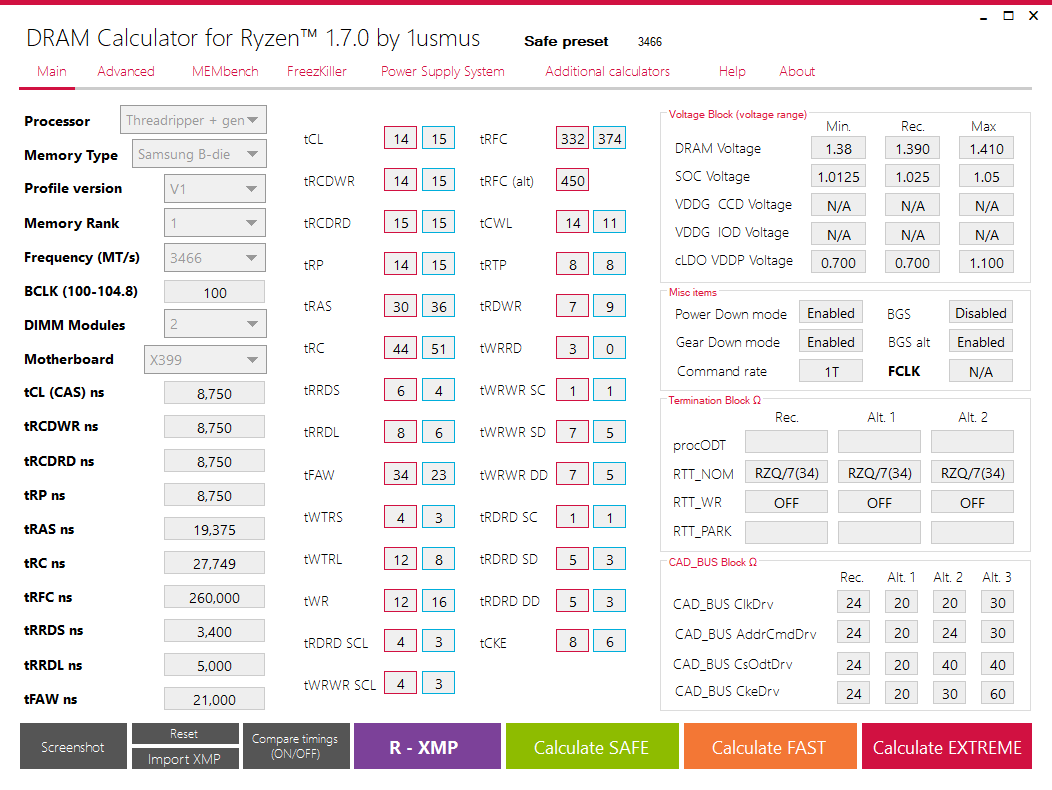Click the red tFAW value 34

(x=401, y=475)
